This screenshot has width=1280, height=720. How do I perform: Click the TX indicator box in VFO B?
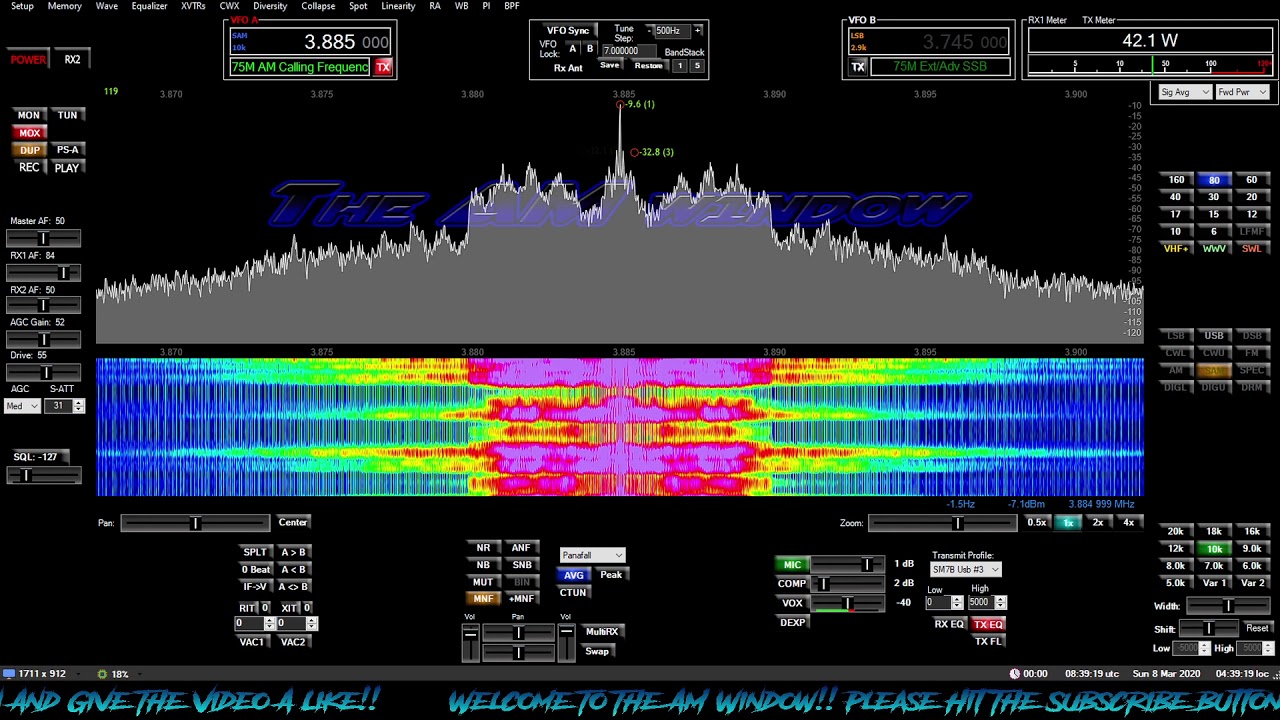(858, 67)
